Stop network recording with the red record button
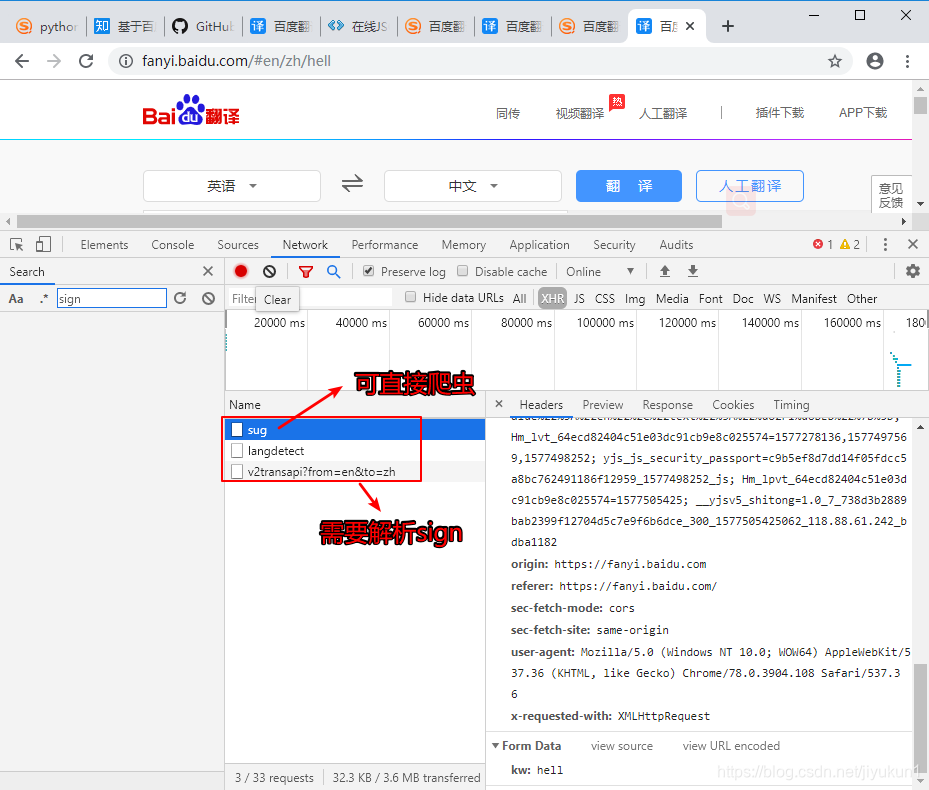The height and width of the screenshot is (790, 929). [240, 271]
